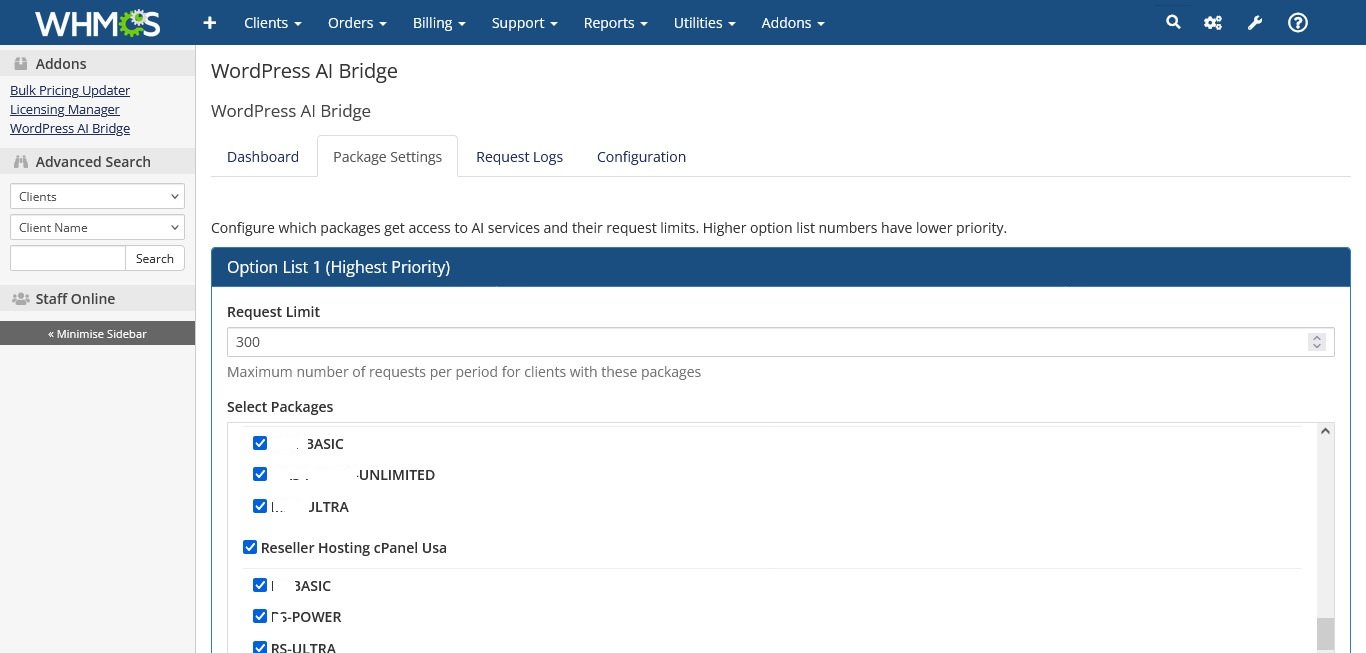Expand the Clients search type dropdown
The image size is (1366, 653).
pyautogui.click(x=97, y=197)
